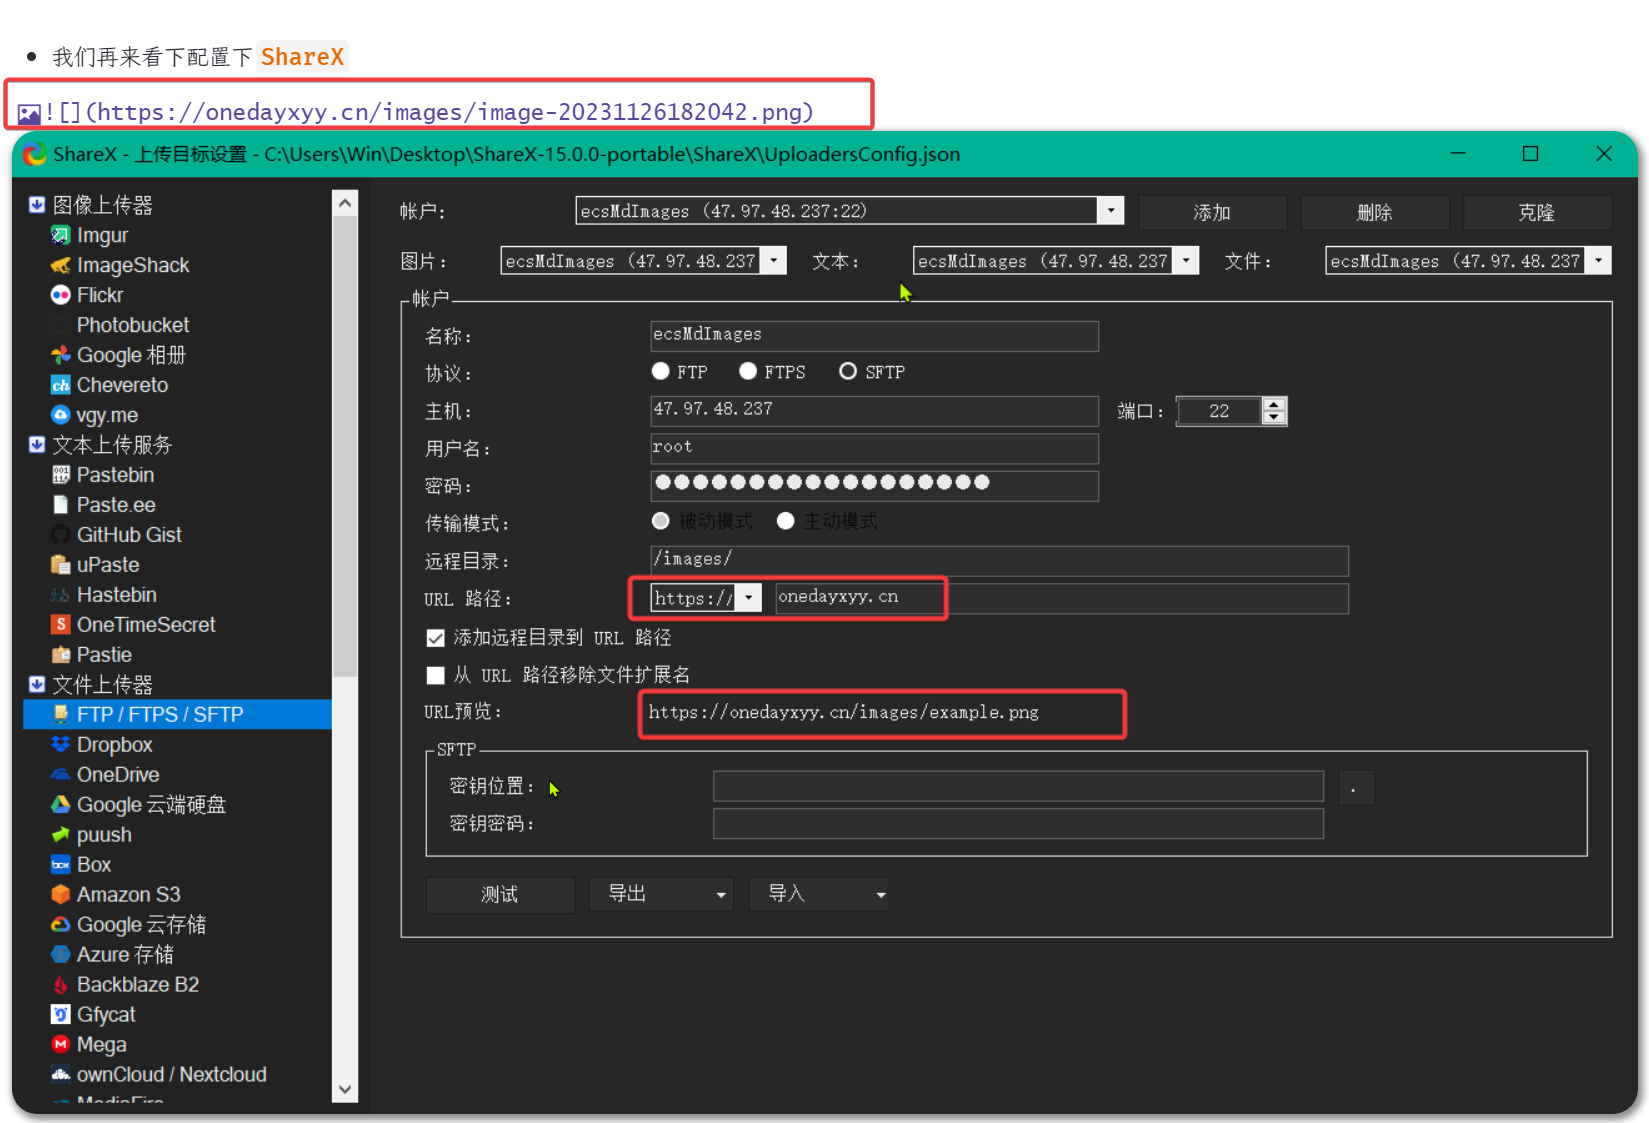Screen dimensions: 1649x1123
Task: Click the Backblaze B2 flame icon
Action: (61, 985)
